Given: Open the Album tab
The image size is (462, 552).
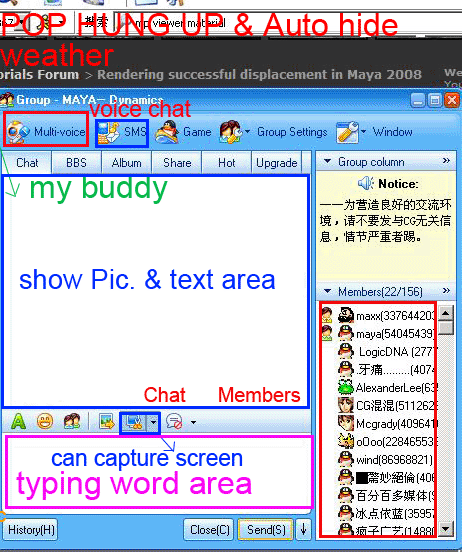Looking at the screenshot, I should point(126,163).
